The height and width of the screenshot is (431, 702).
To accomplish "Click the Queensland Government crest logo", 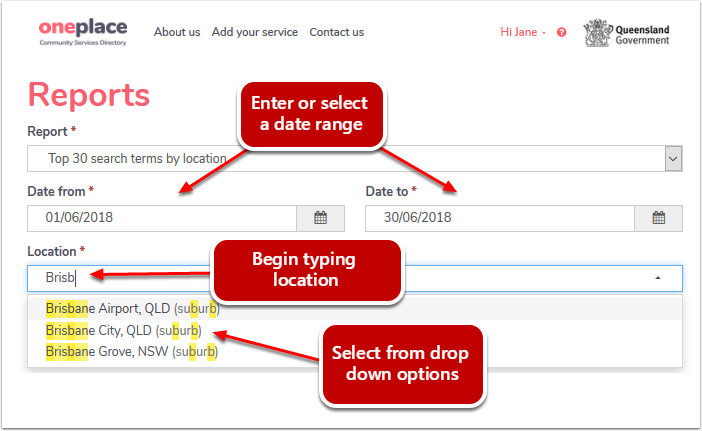I will (626, 33).
